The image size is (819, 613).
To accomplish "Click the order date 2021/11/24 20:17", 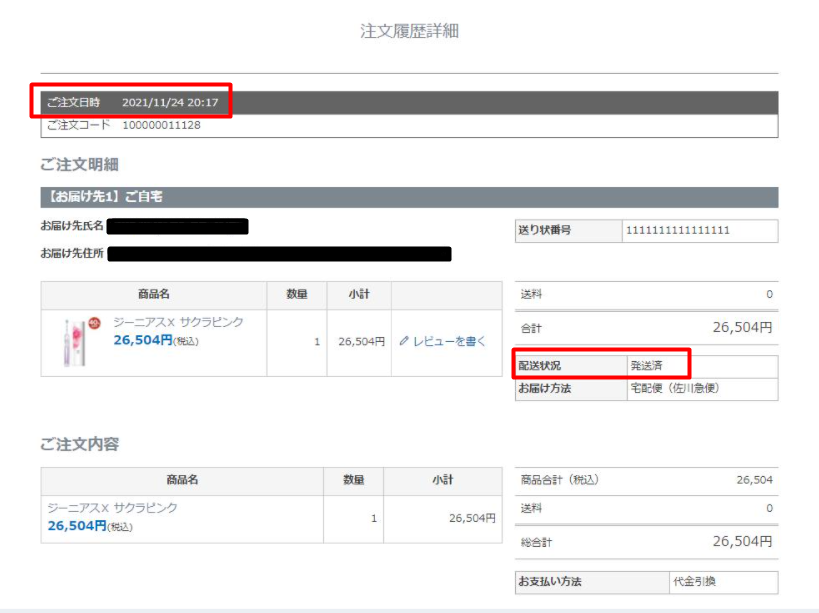I will (170, 102).
